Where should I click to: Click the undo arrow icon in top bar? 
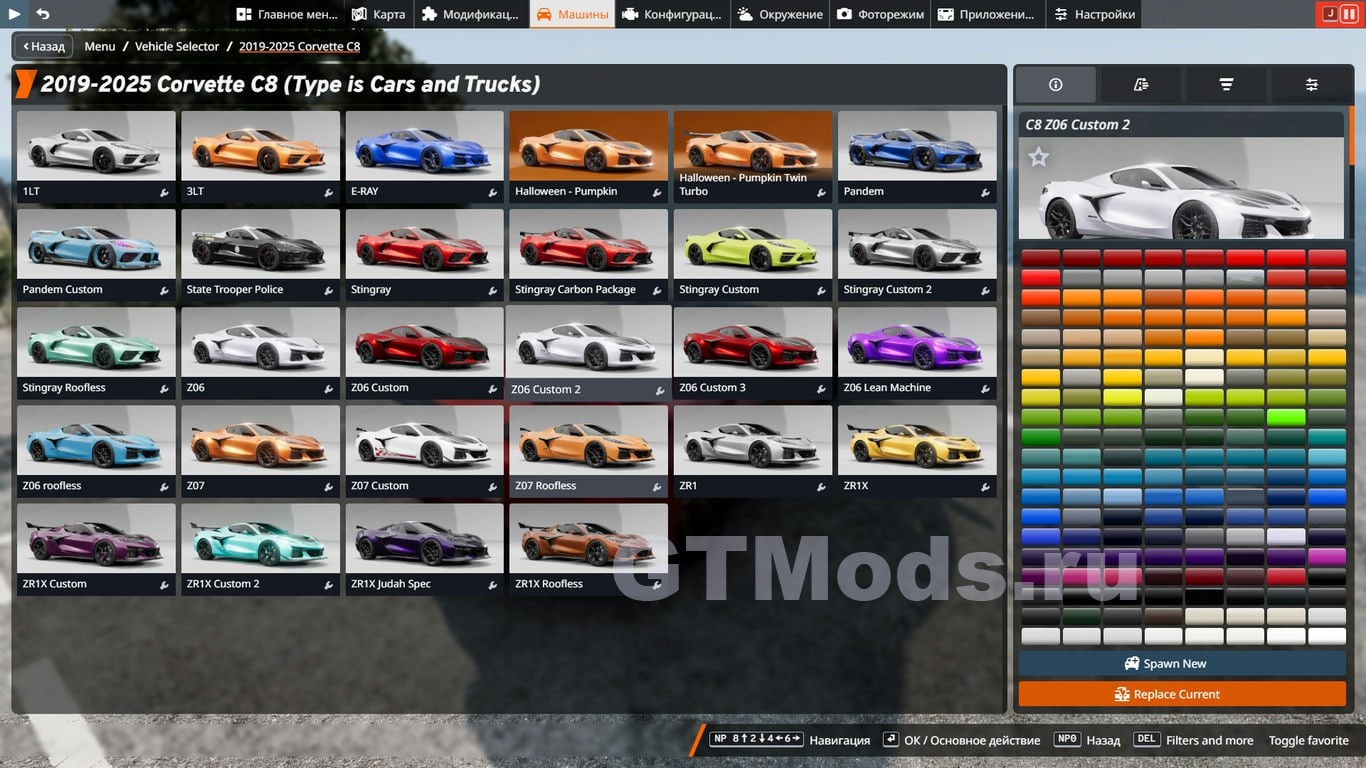tap(43, 14)
